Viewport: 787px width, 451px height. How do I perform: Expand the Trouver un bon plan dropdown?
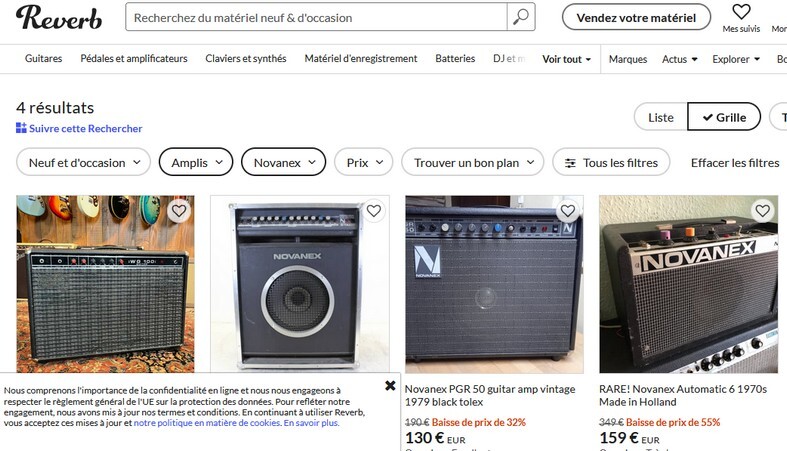click(x=473, y=162)
